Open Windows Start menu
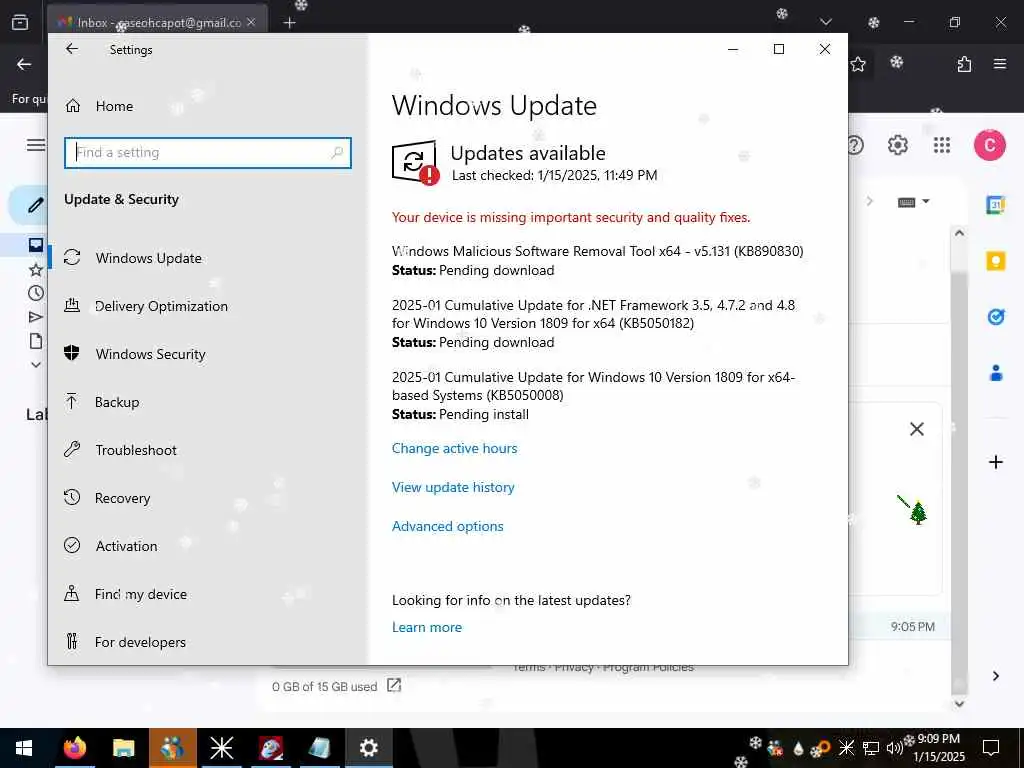This screenshot has height=768, width=1024. coord(24,748)
